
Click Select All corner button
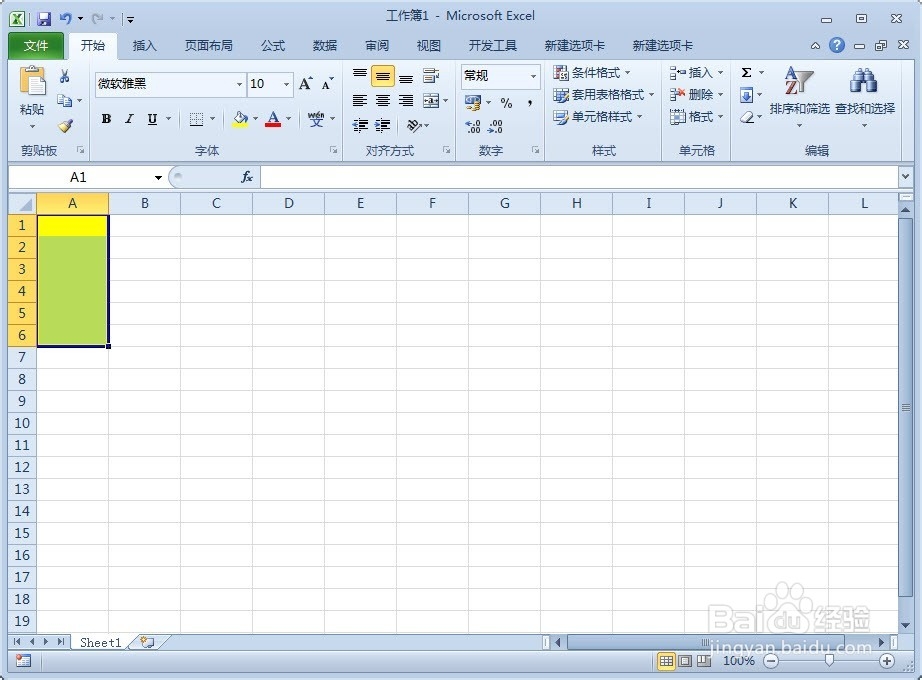[x=23, y=204]
